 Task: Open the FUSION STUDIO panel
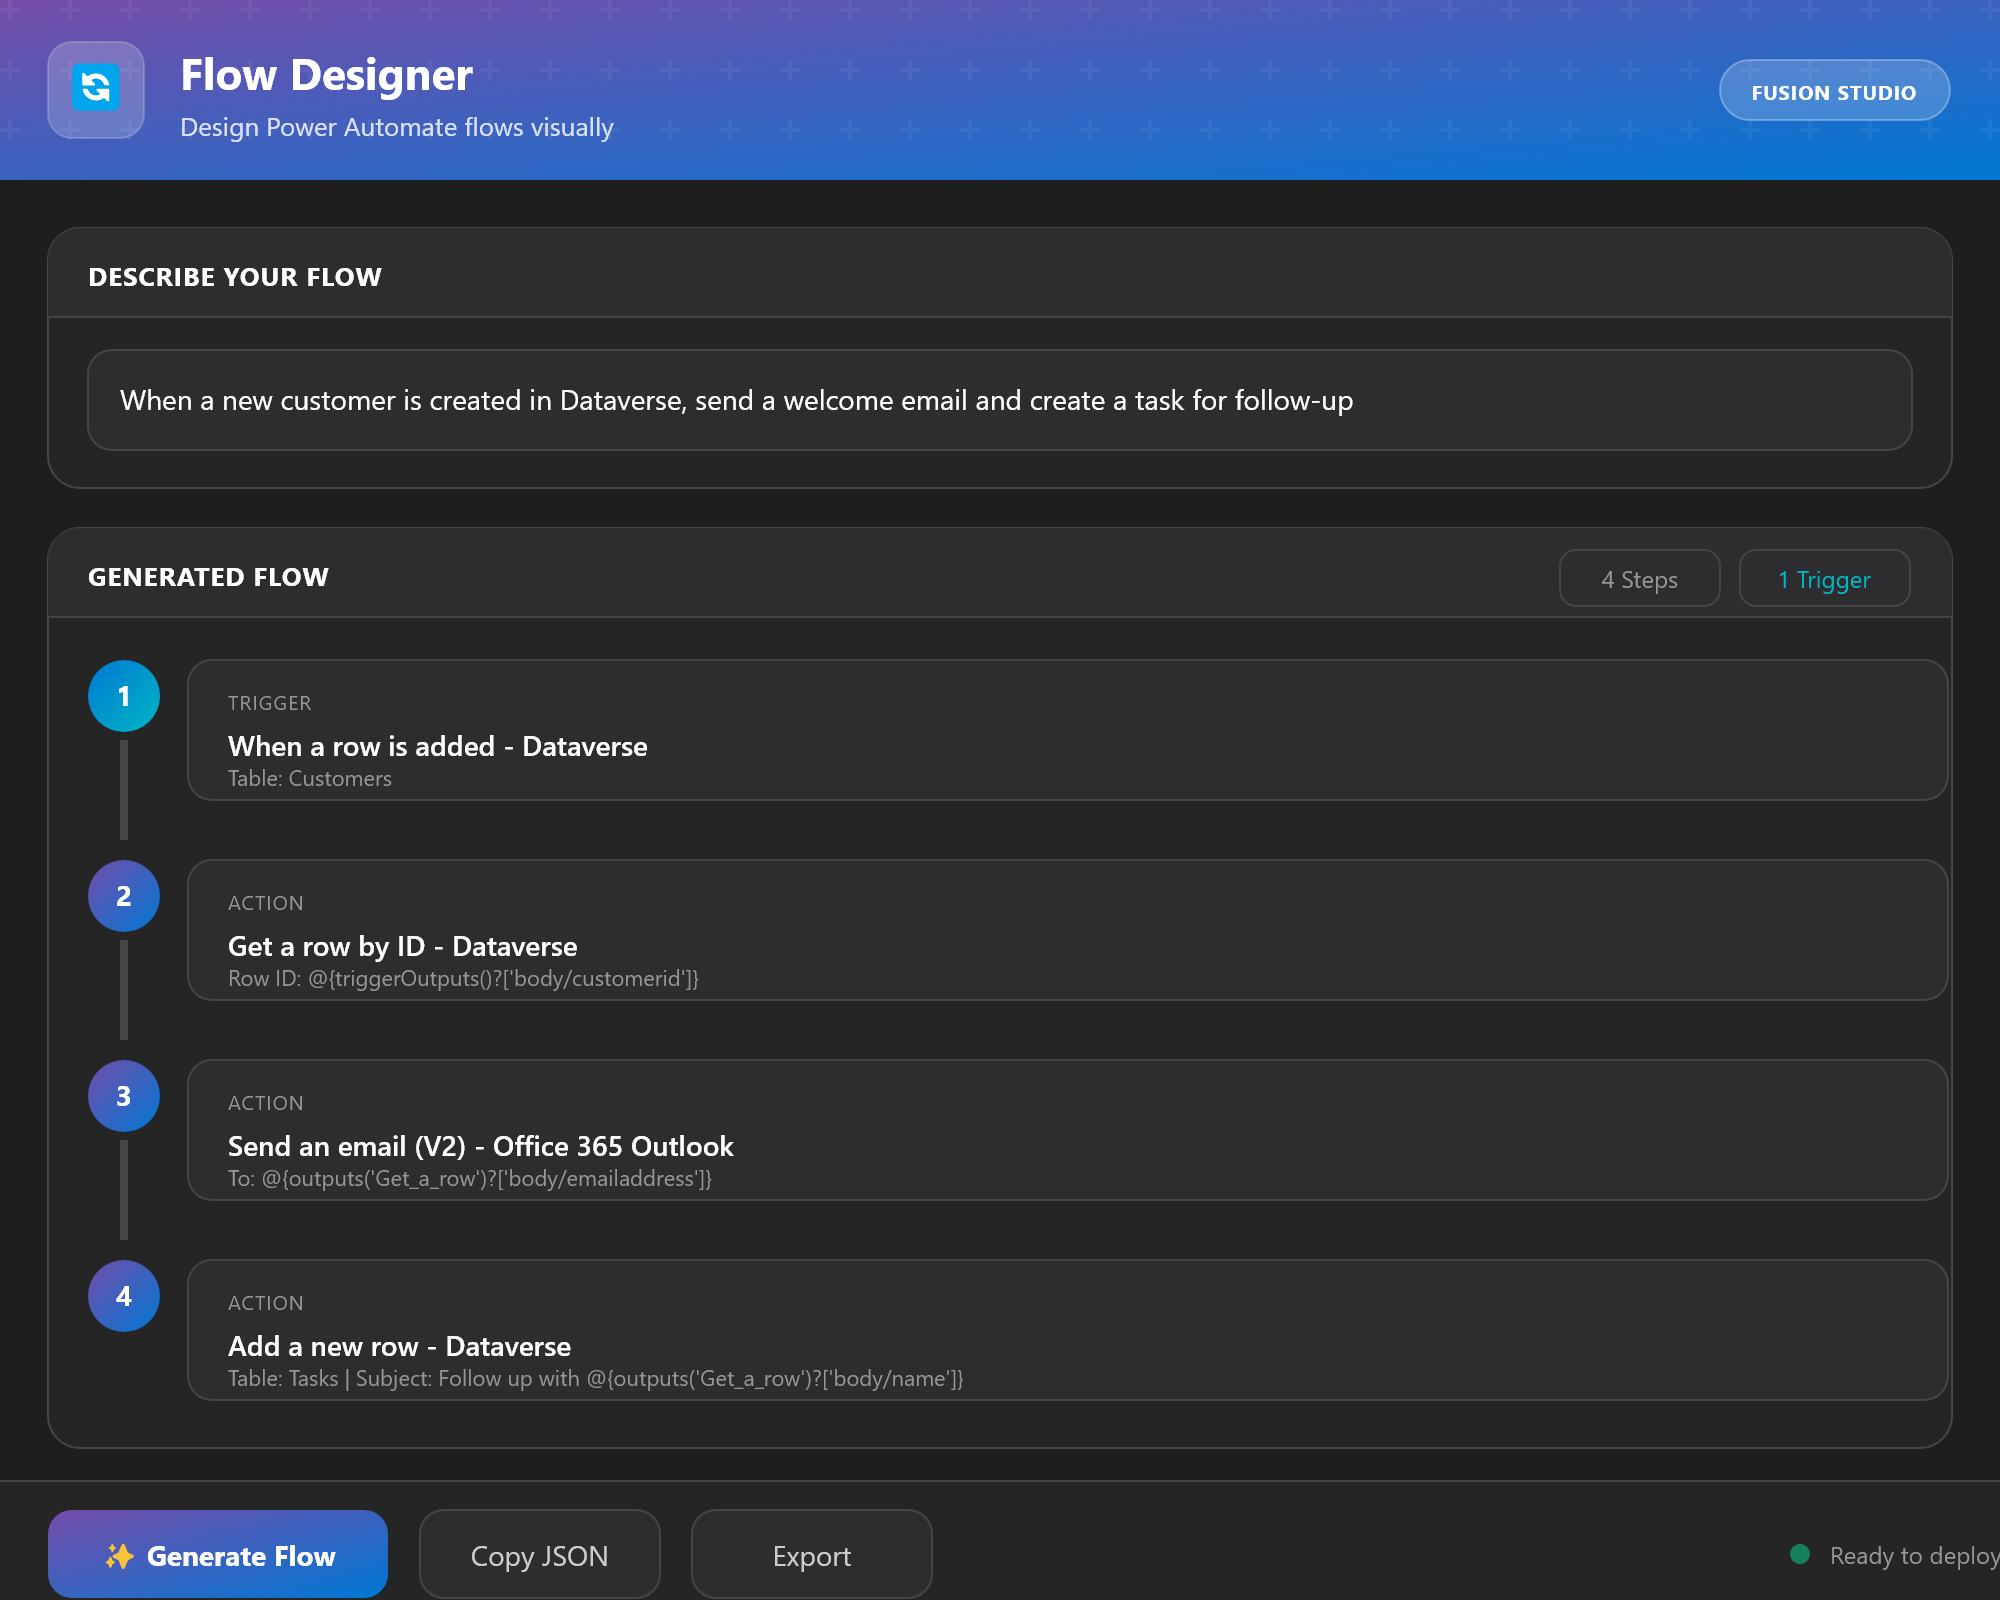point(1834,91)
